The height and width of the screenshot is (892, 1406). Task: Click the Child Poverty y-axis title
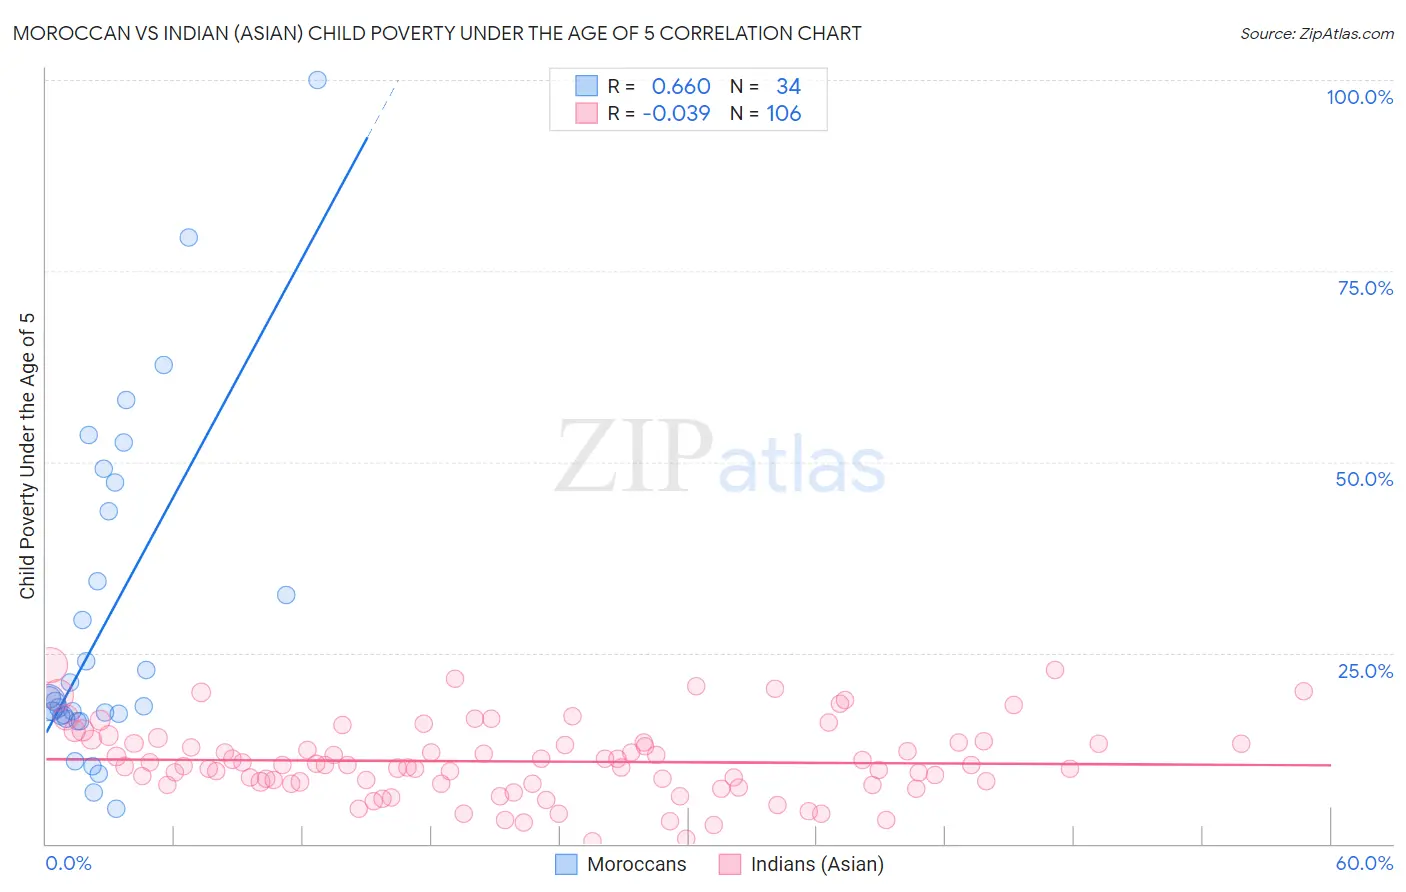pos(27,456)
